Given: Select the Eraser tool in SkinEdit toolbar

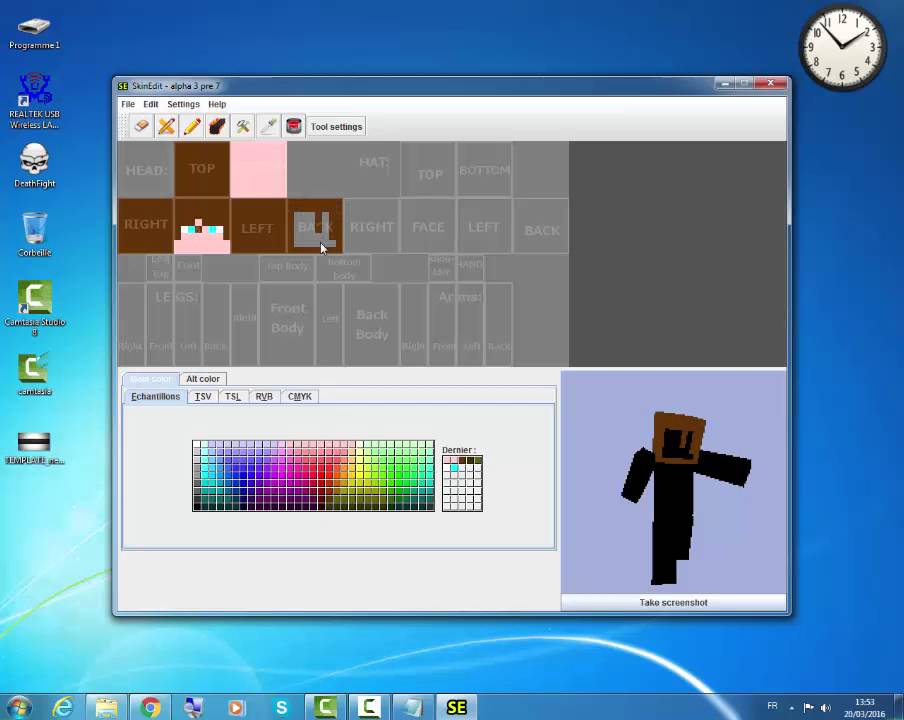Looking at the screenshot, I should pyautogui.click(x=141, y=126).
